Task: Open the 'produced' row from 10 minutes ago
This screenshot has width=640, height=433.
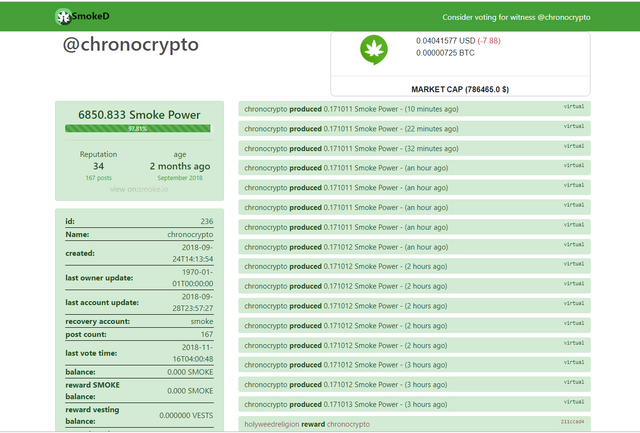Action: pos(414,109)
